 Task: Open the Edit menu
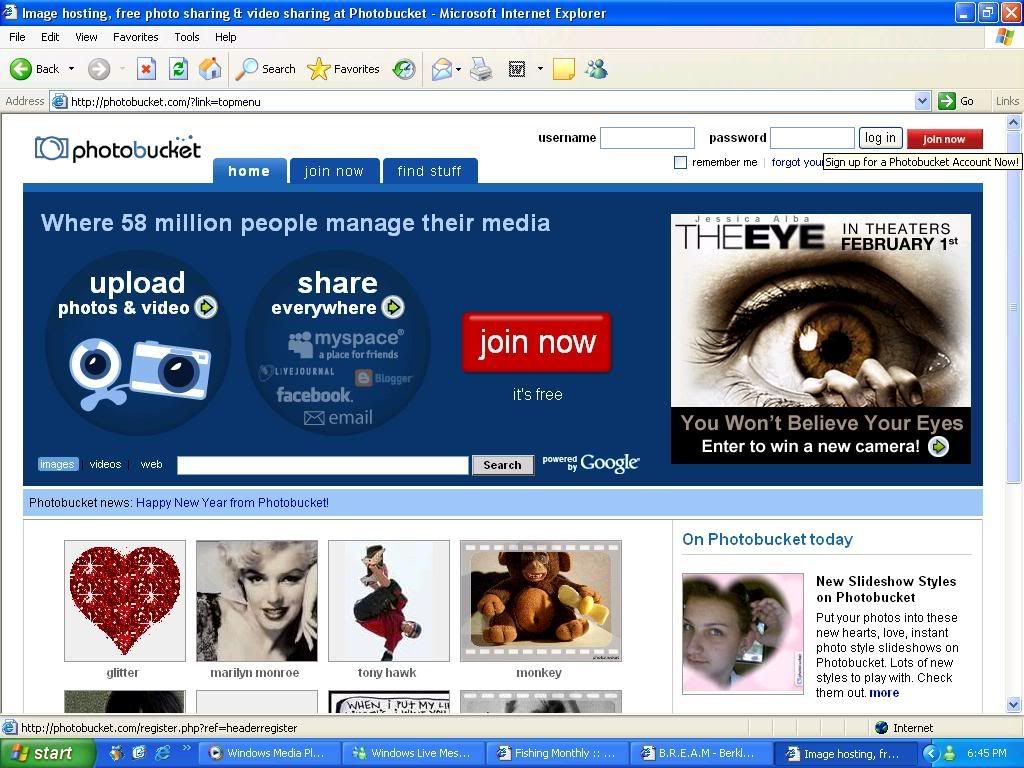(x=50, y=37)
